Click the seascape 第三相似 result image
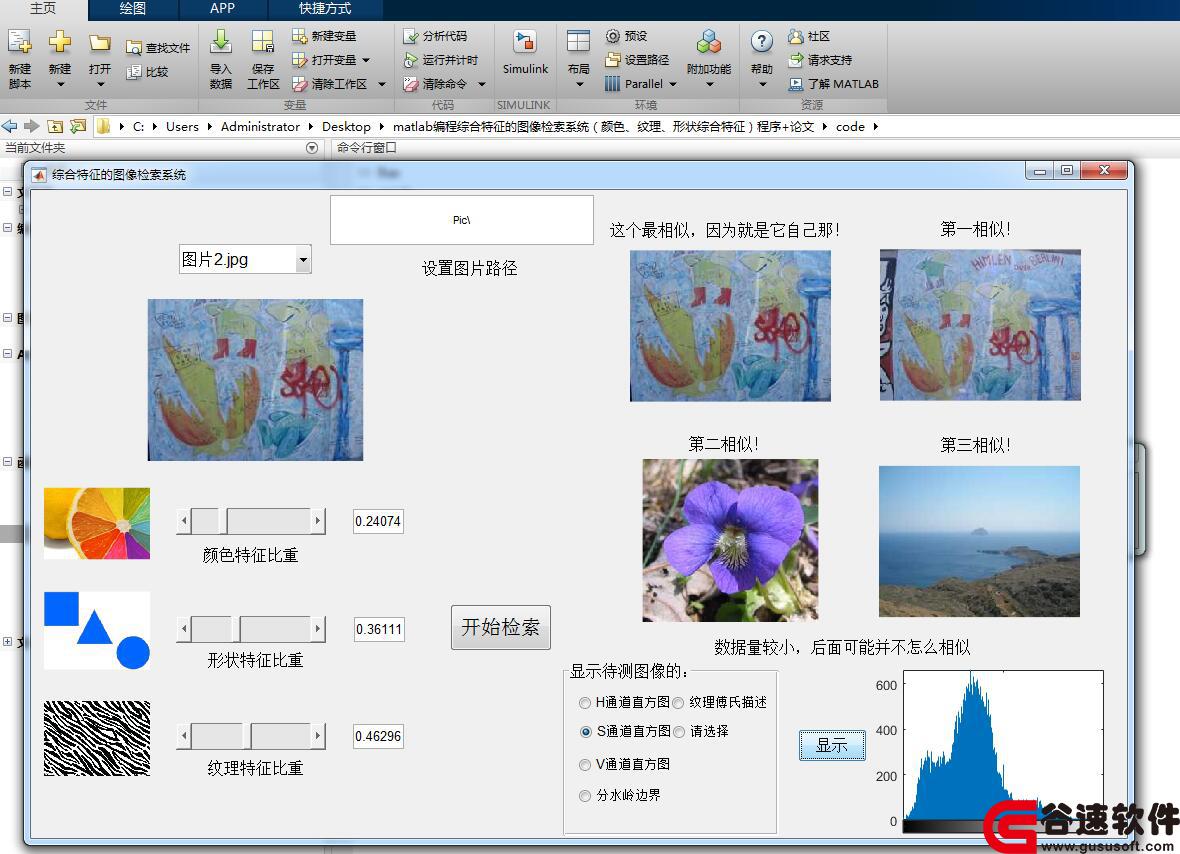Image resolution: width=1180 pixels, height=854 pixels. [979, 541]
